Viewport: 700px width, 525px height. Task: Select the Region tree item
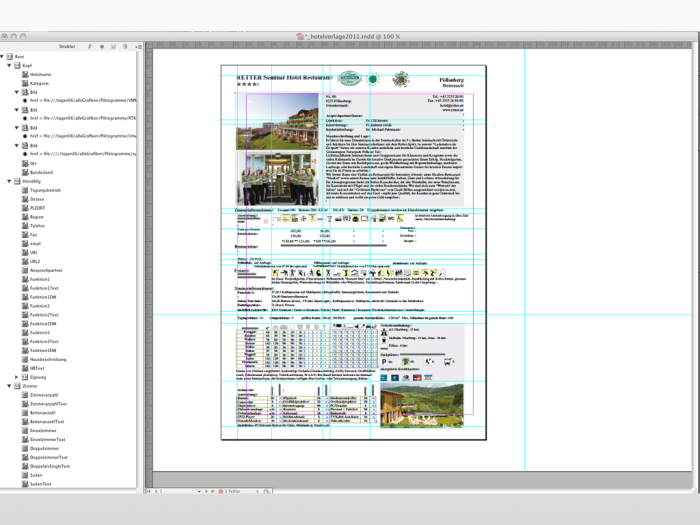(37, 217)
